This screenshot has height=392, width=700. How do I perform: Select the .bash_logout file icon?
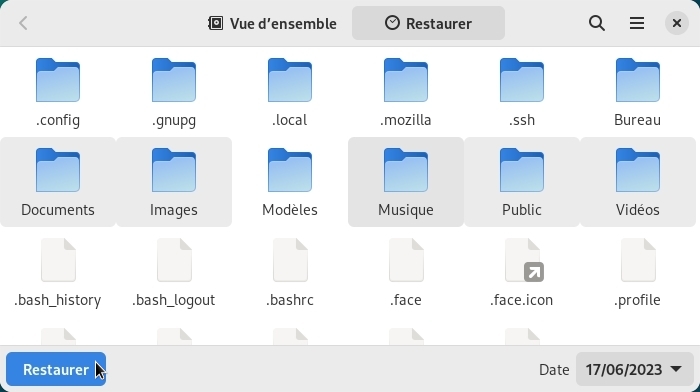174,260
